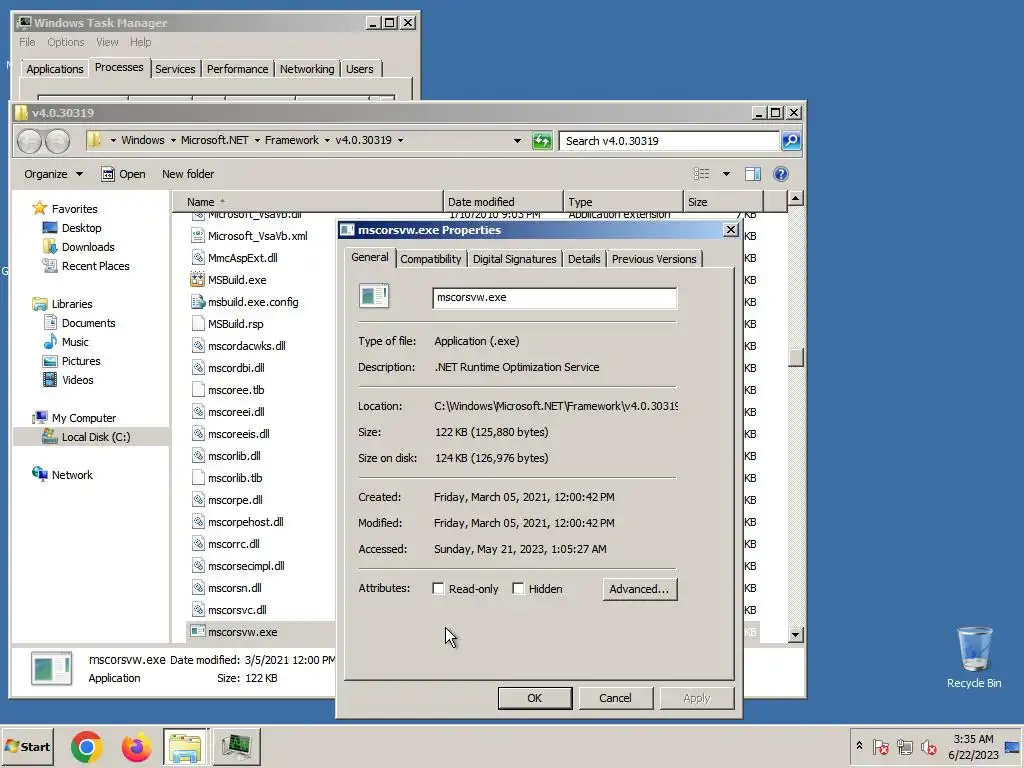This screenshot has width=1024, height=768.
Task: Open the Options menu in Task Manager
Action: point(65,42)
